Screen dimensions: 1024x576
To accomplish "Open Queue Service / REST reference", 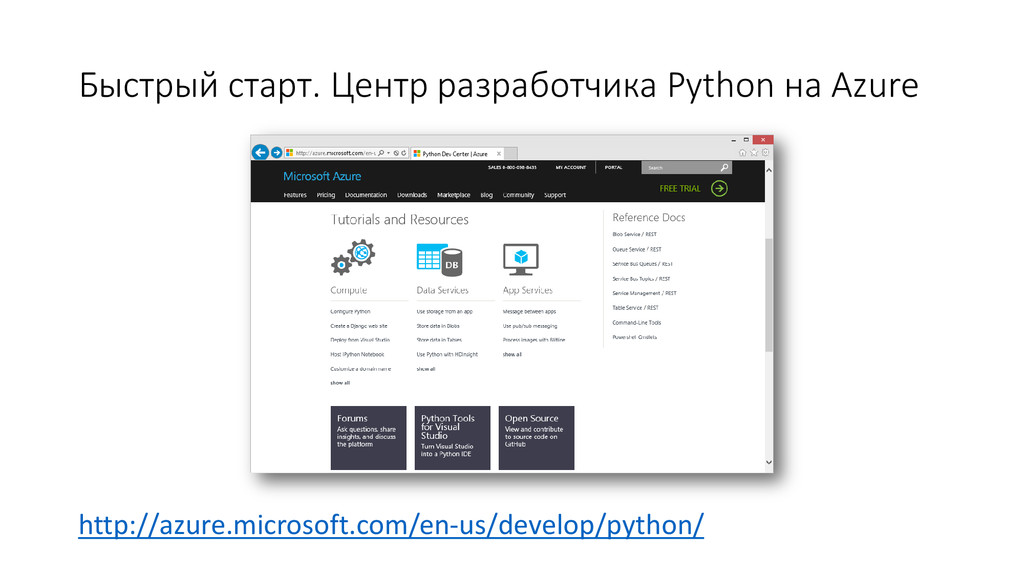I will click(637, 249).
